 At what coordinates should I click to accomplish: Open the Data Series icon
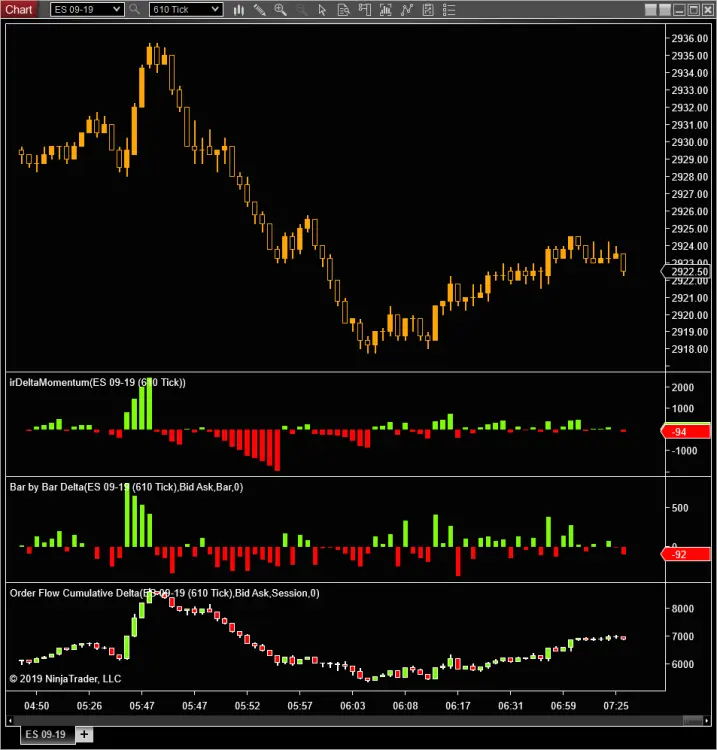385,10
